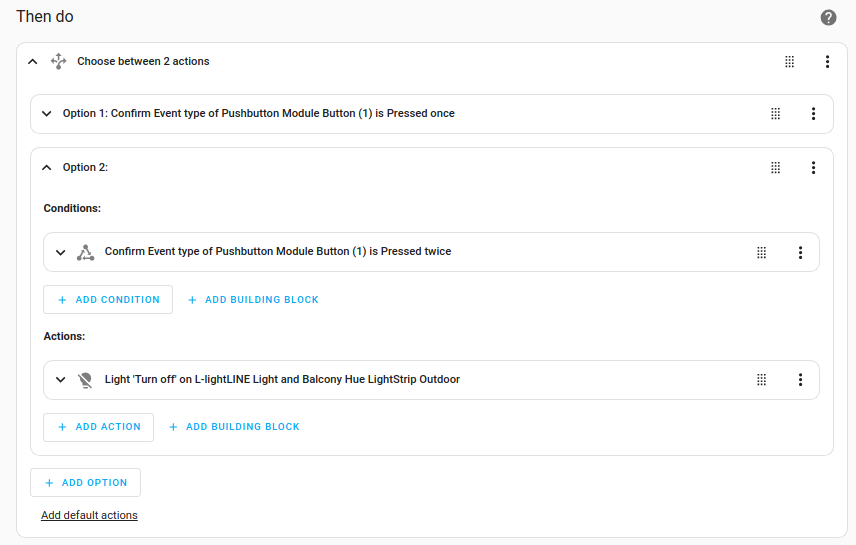
Task: Click the drag handle on Option 2 row
Action: click(775, 168)
